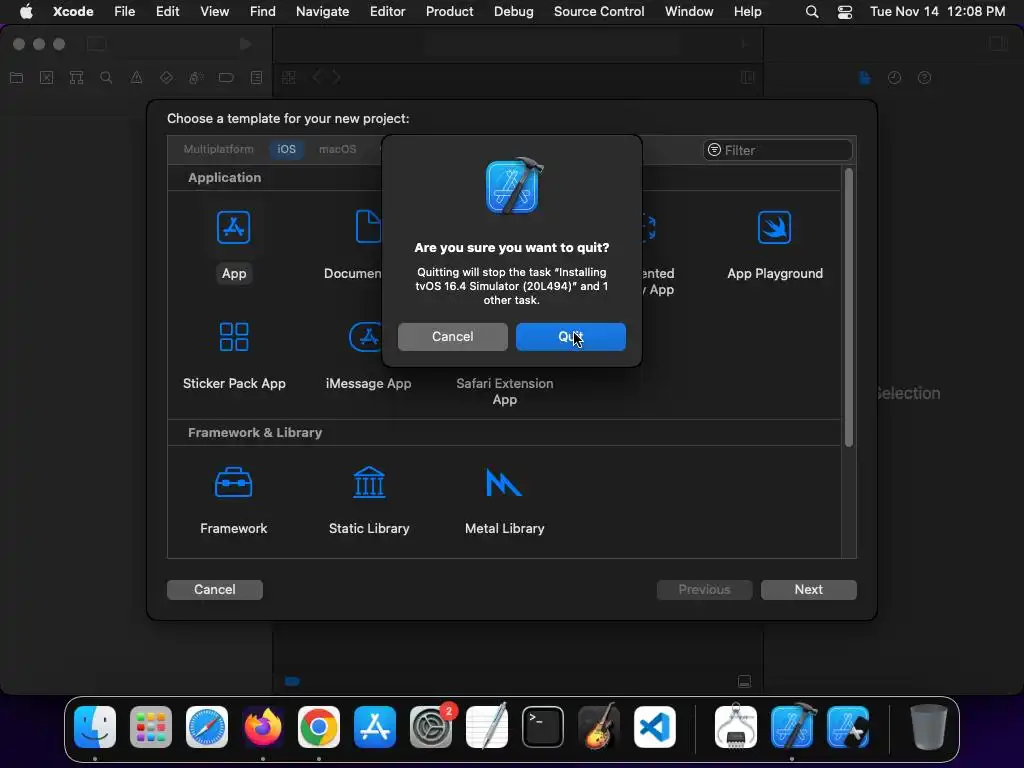Show the Find navigator magnifier icon
The image size is (1024, 768).
coord(106,78)
